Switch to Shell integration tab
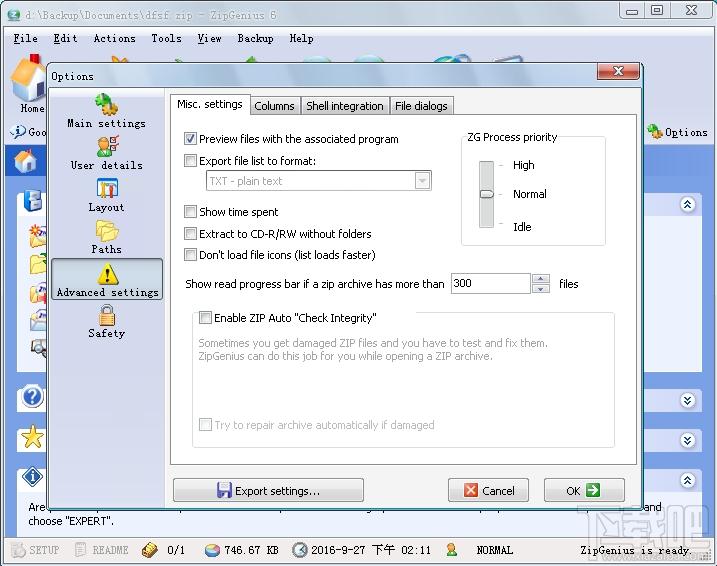 [x=345, y=106]
